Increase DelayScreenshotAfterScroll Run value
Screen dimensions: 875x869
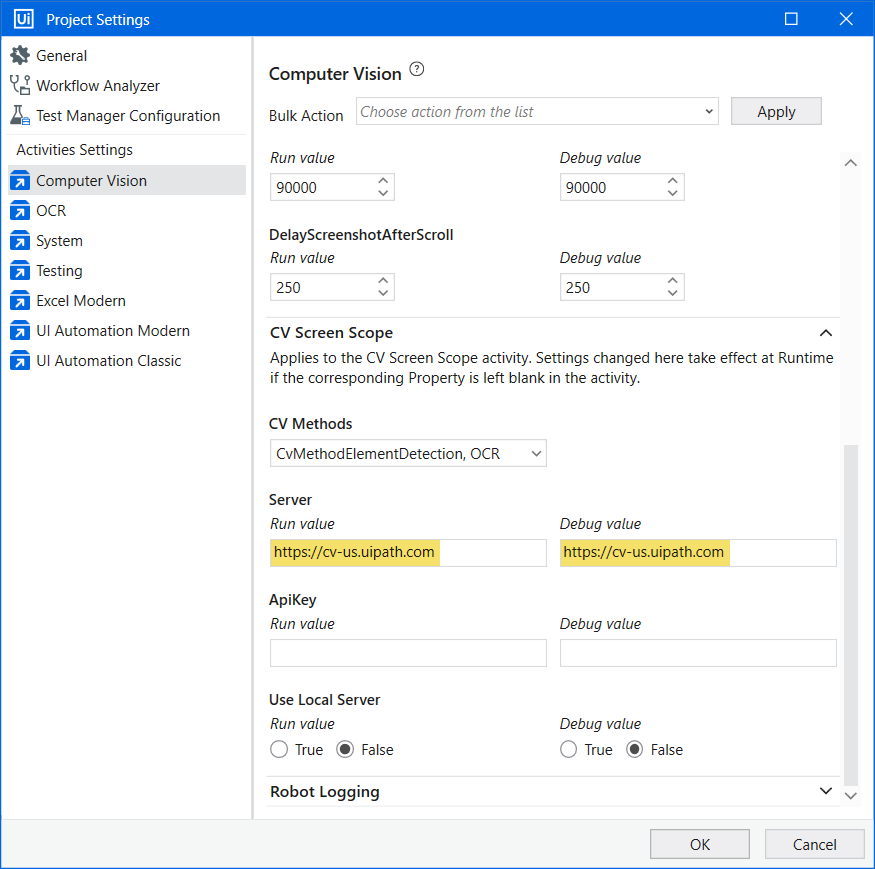383,281
